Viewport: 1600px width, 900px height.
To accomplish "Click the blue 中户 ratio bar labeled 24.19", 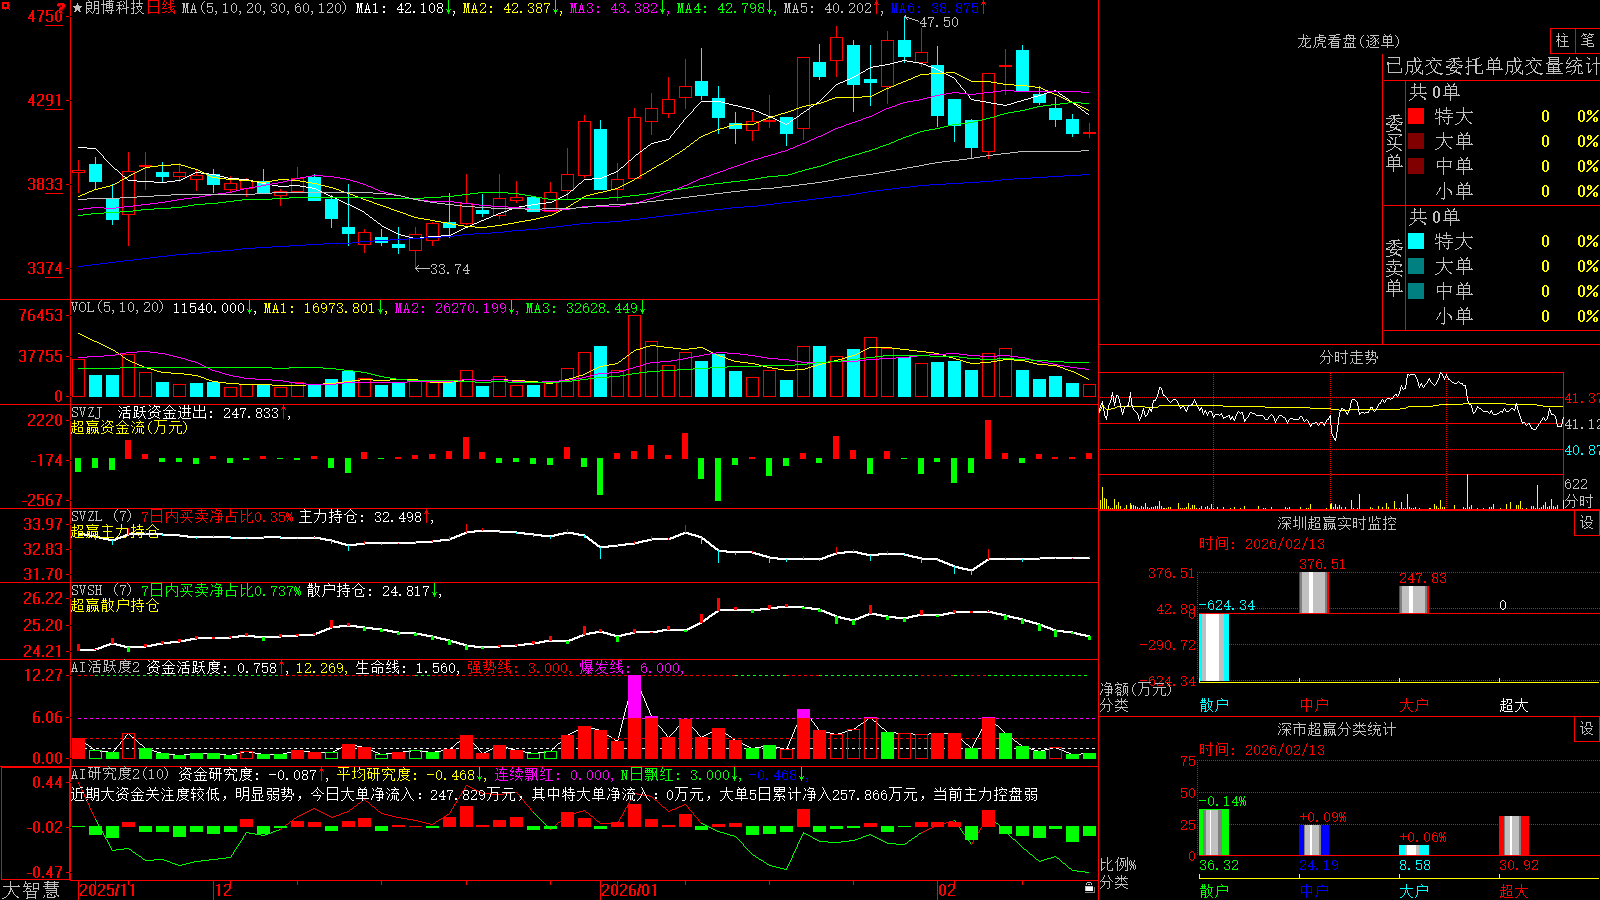I will [x=1314, y=840].
